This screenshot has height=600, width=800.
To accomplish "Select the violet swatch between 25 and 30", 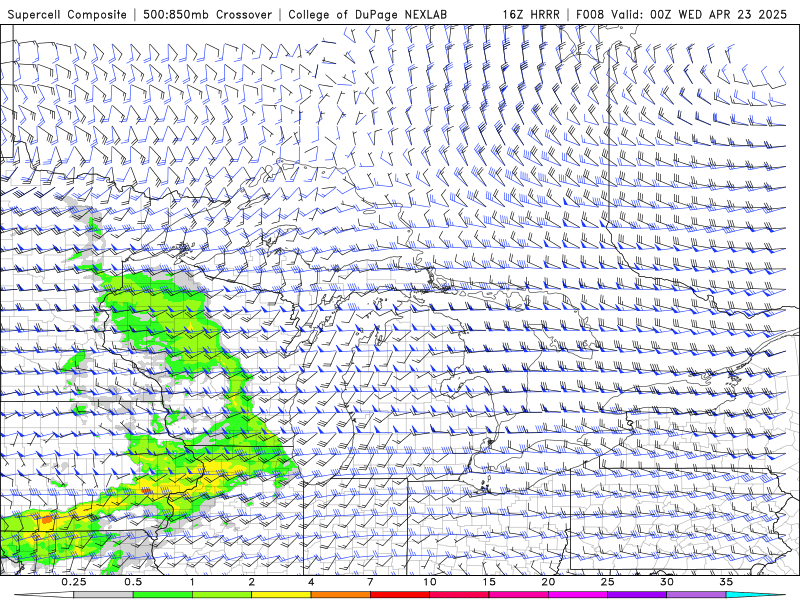I will [x=637, y=595].
